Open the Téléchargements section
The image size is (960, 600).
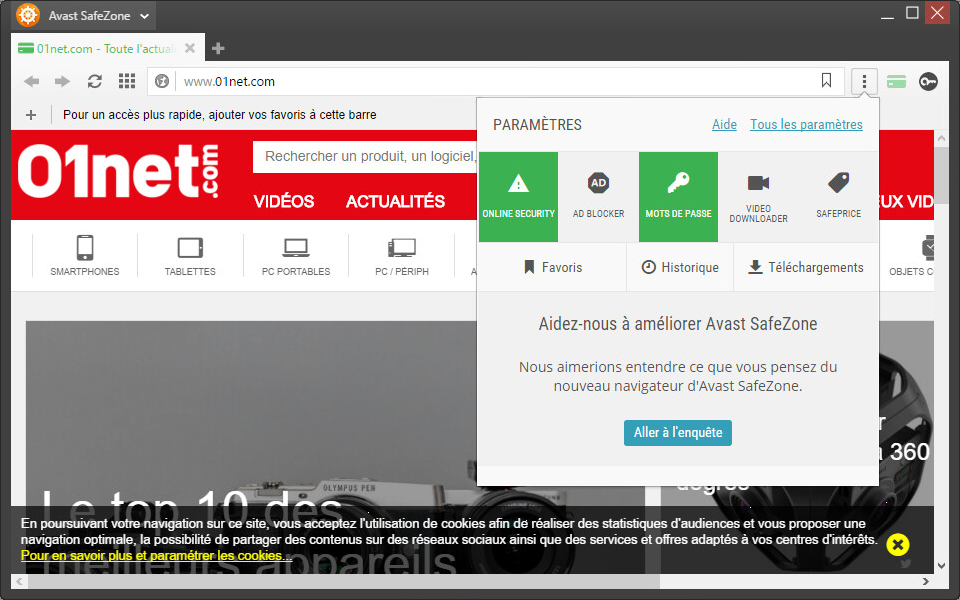click(x=806, y=267)
